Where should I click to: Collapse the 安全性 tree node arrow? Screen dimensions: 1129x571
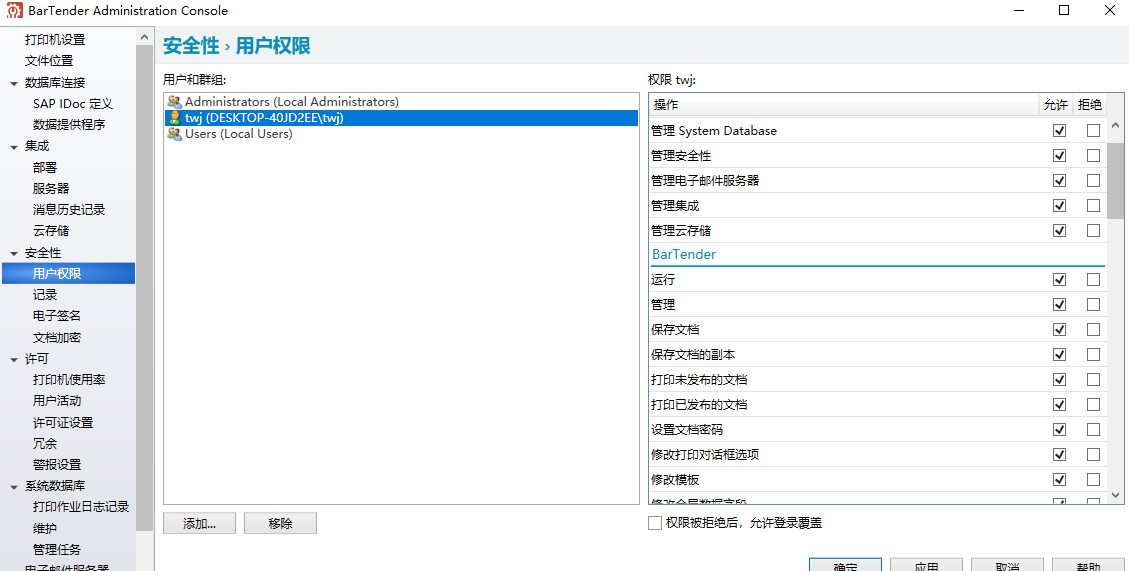(x=14, y=253)
